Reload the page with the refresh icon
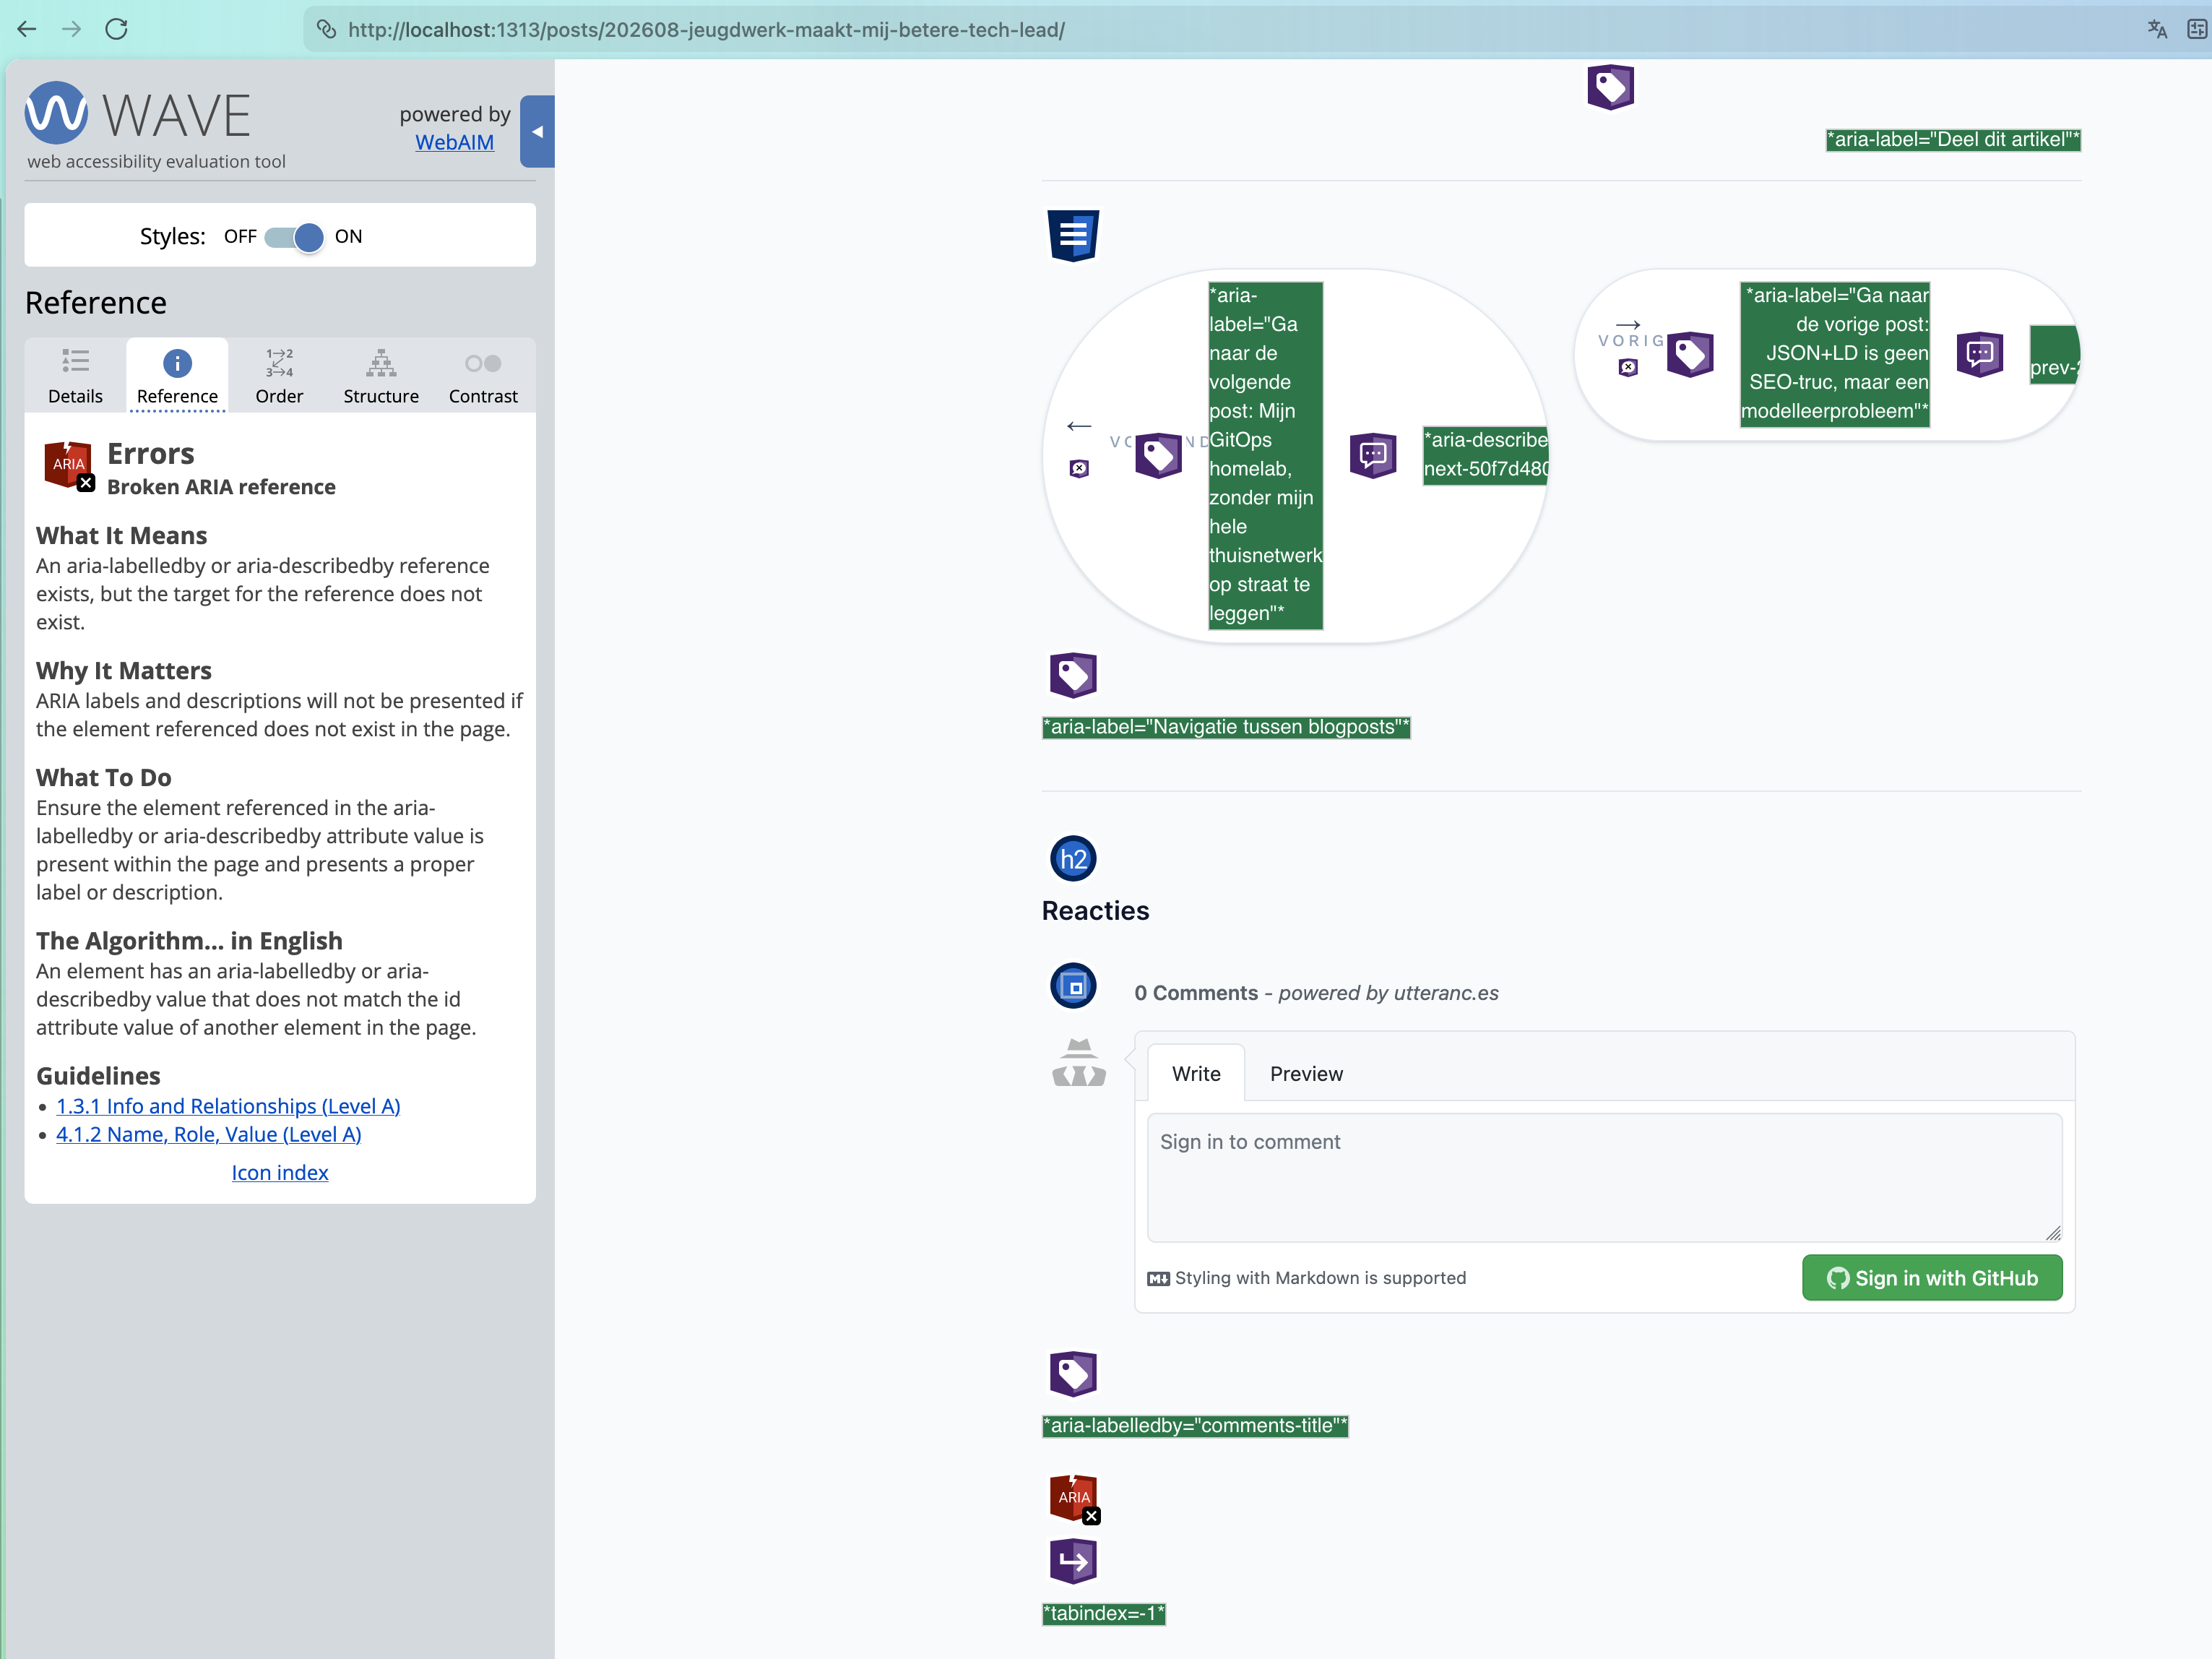The image size is (2212, 1659). click(116, 29)
